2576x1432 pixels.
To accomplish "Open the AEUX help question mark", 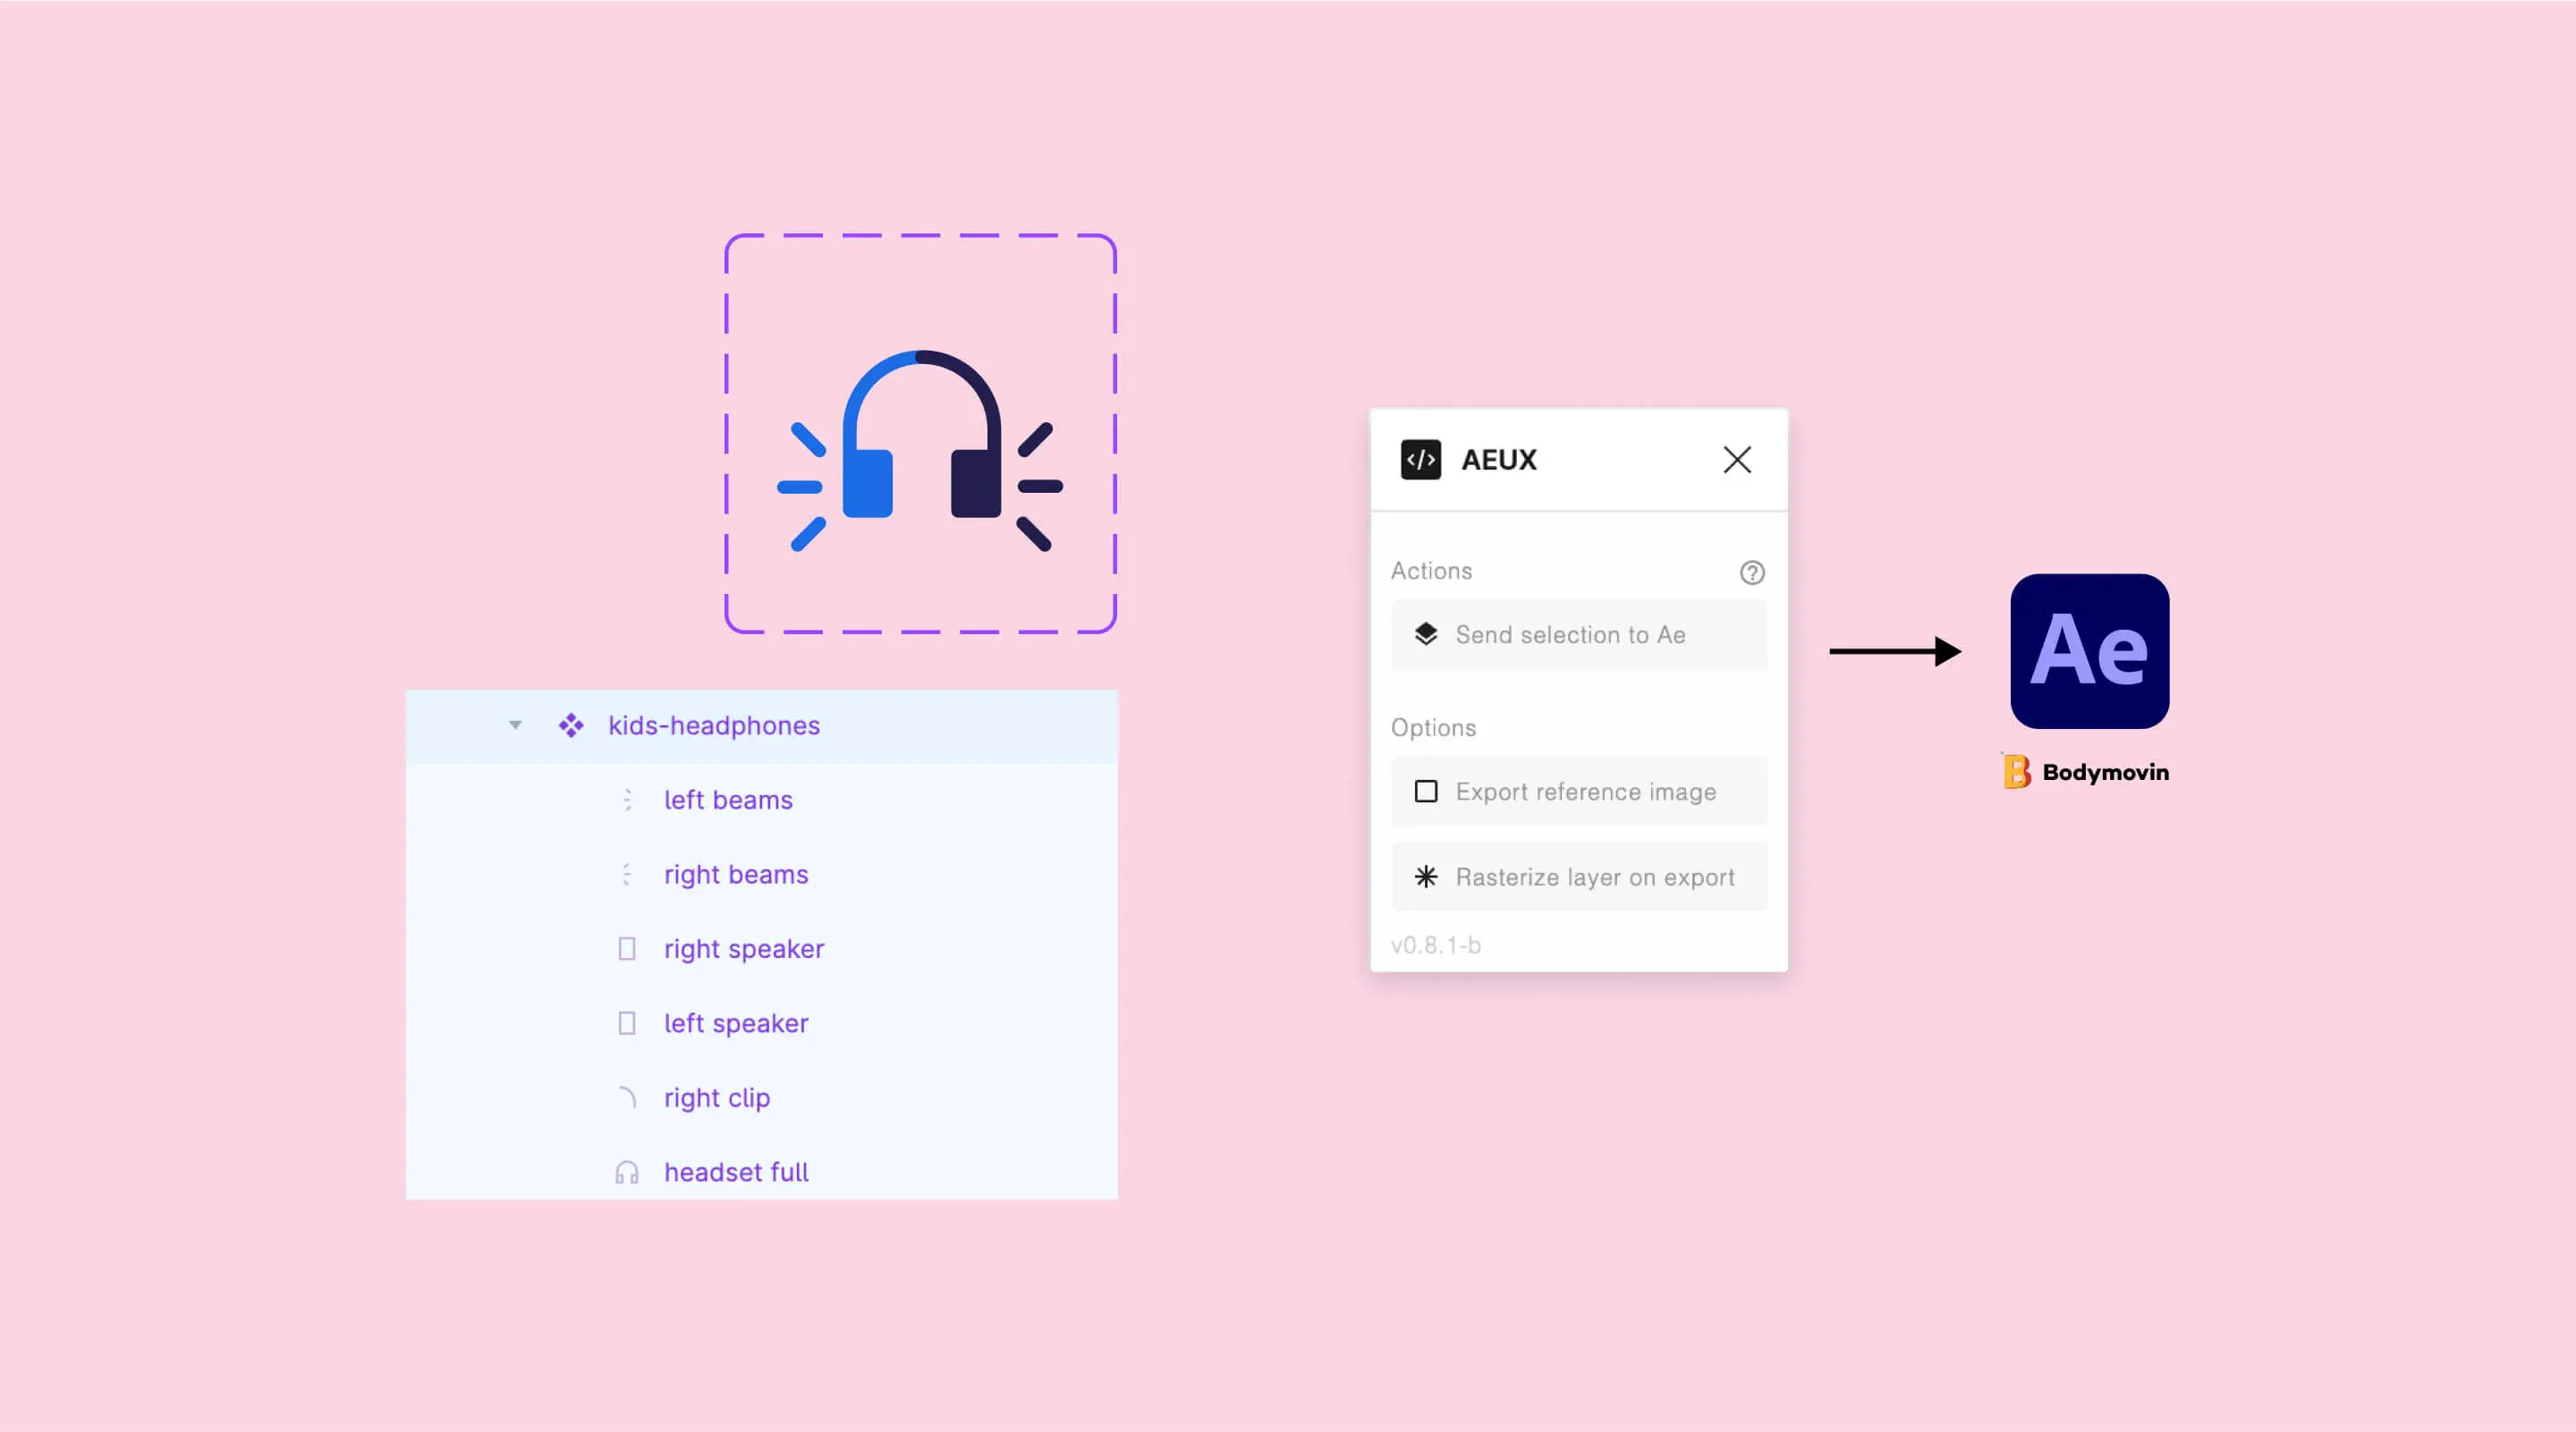I will (x=1752, y=573).
